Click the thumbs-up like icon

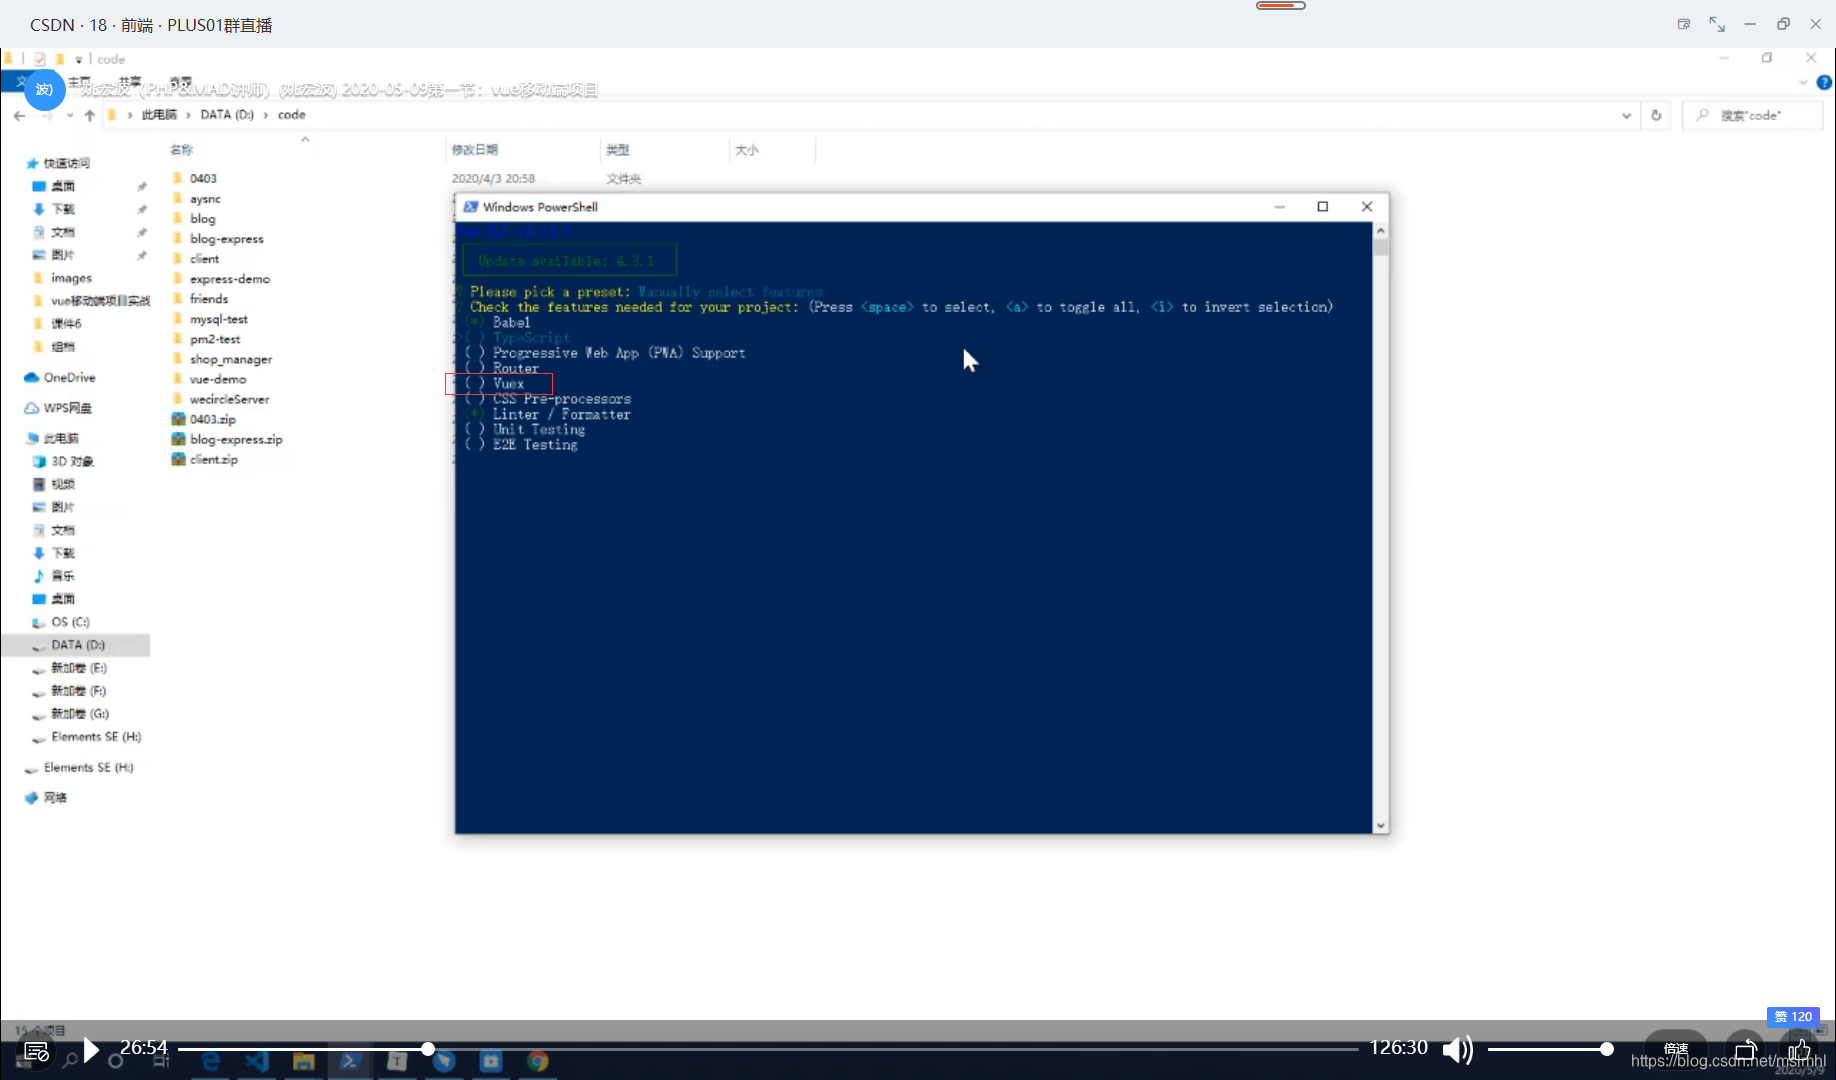[x=1800, y=1050]
